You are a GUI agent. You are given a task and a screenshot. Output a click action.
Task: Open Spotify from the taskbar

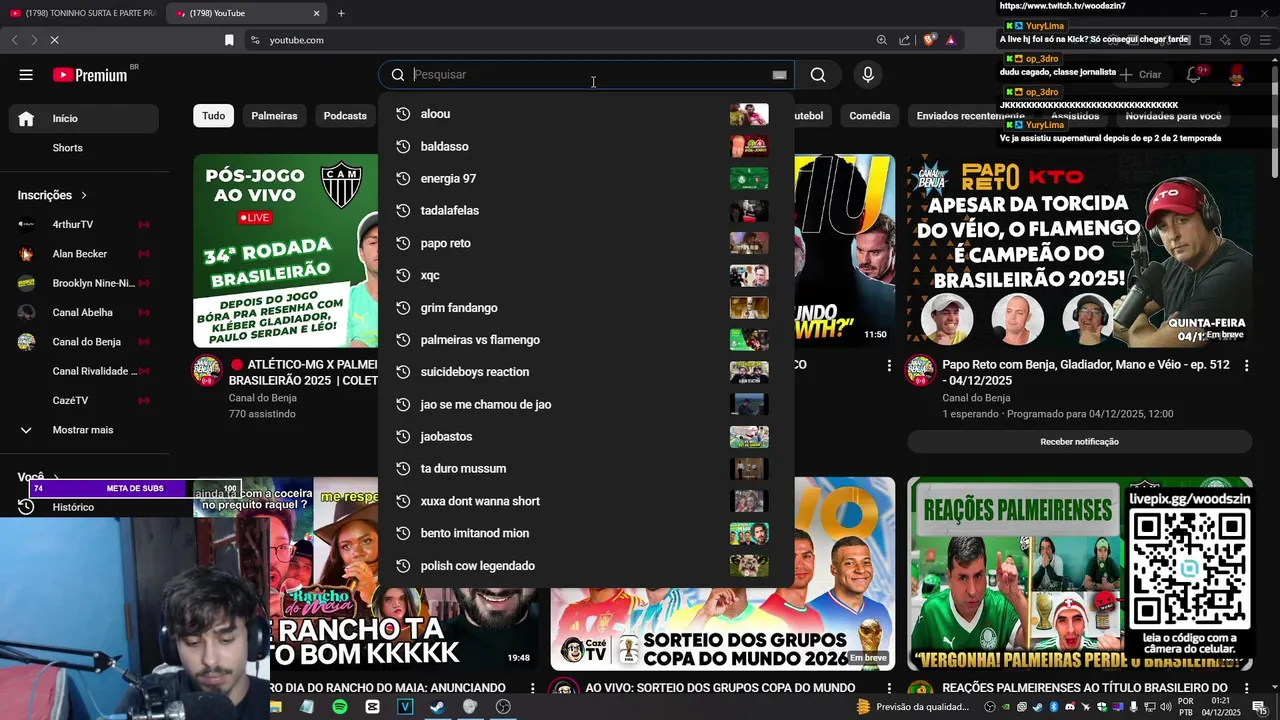coord(340,707)
